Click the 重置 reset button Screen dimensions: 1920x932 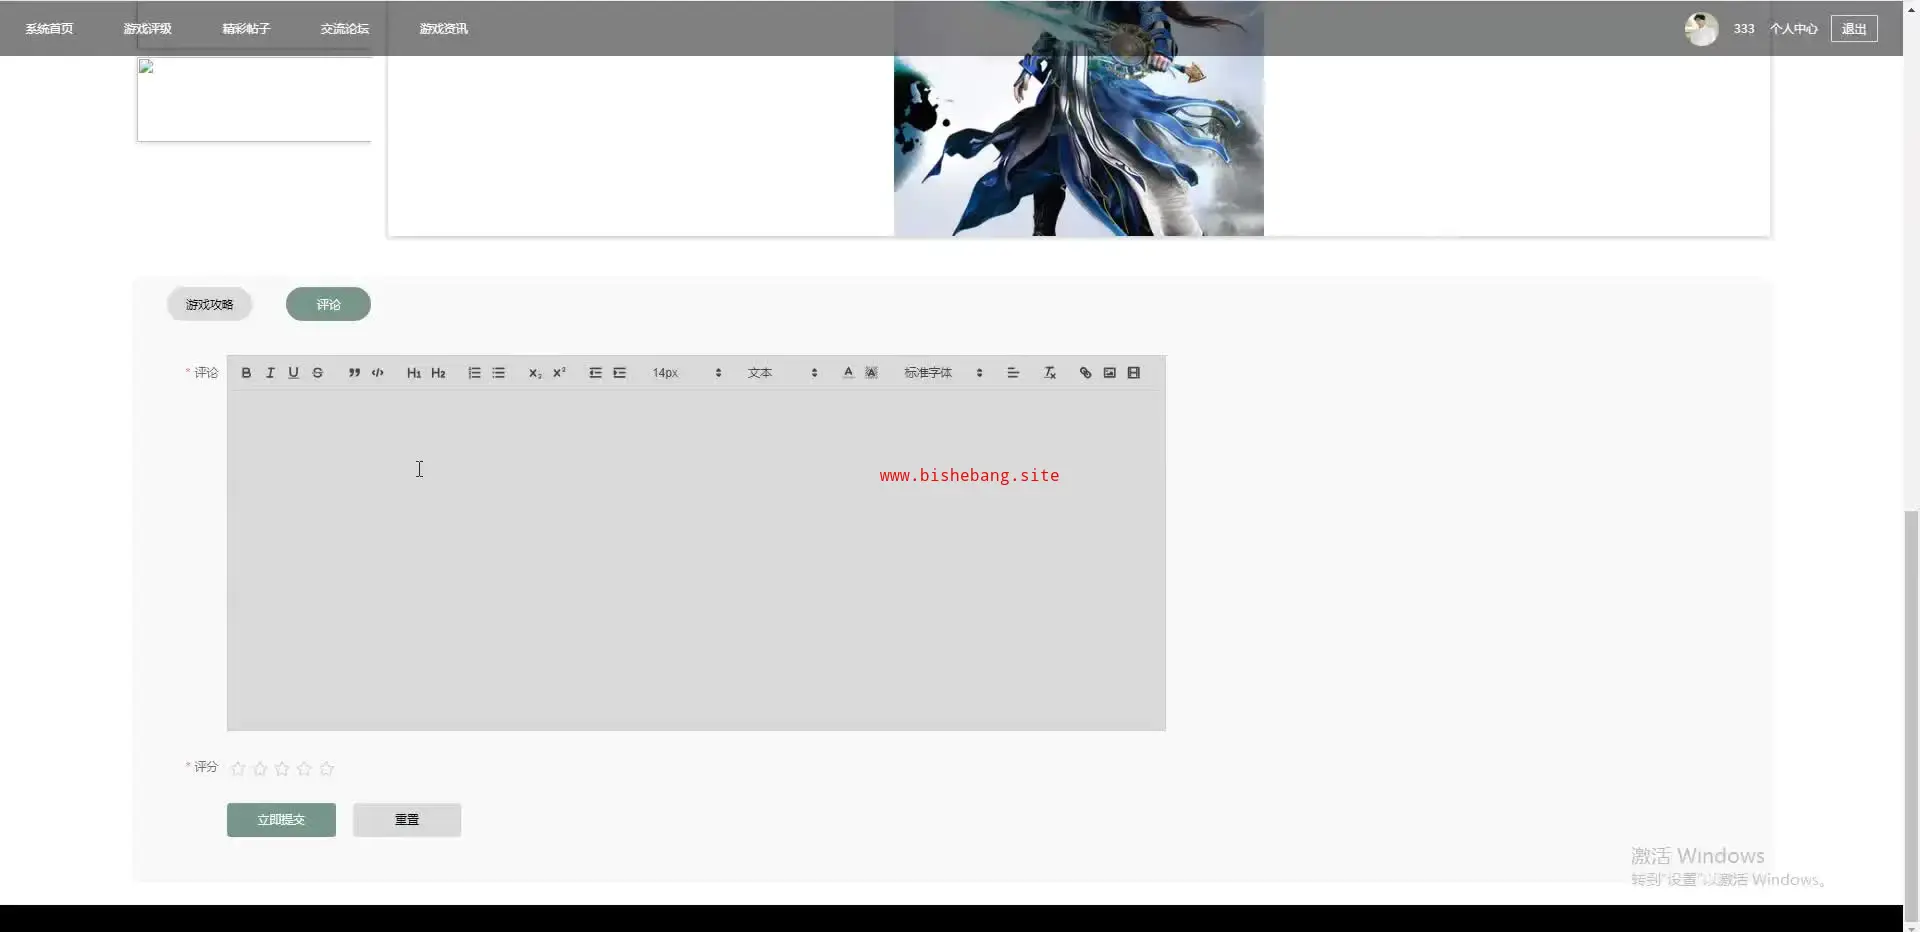[x=407, y=820]
